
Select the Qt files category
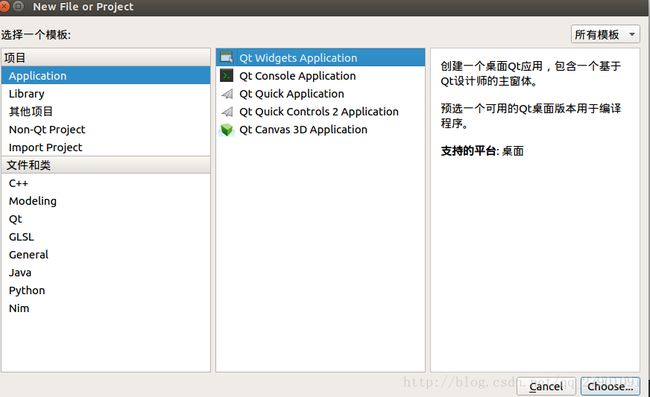[106, 219]
